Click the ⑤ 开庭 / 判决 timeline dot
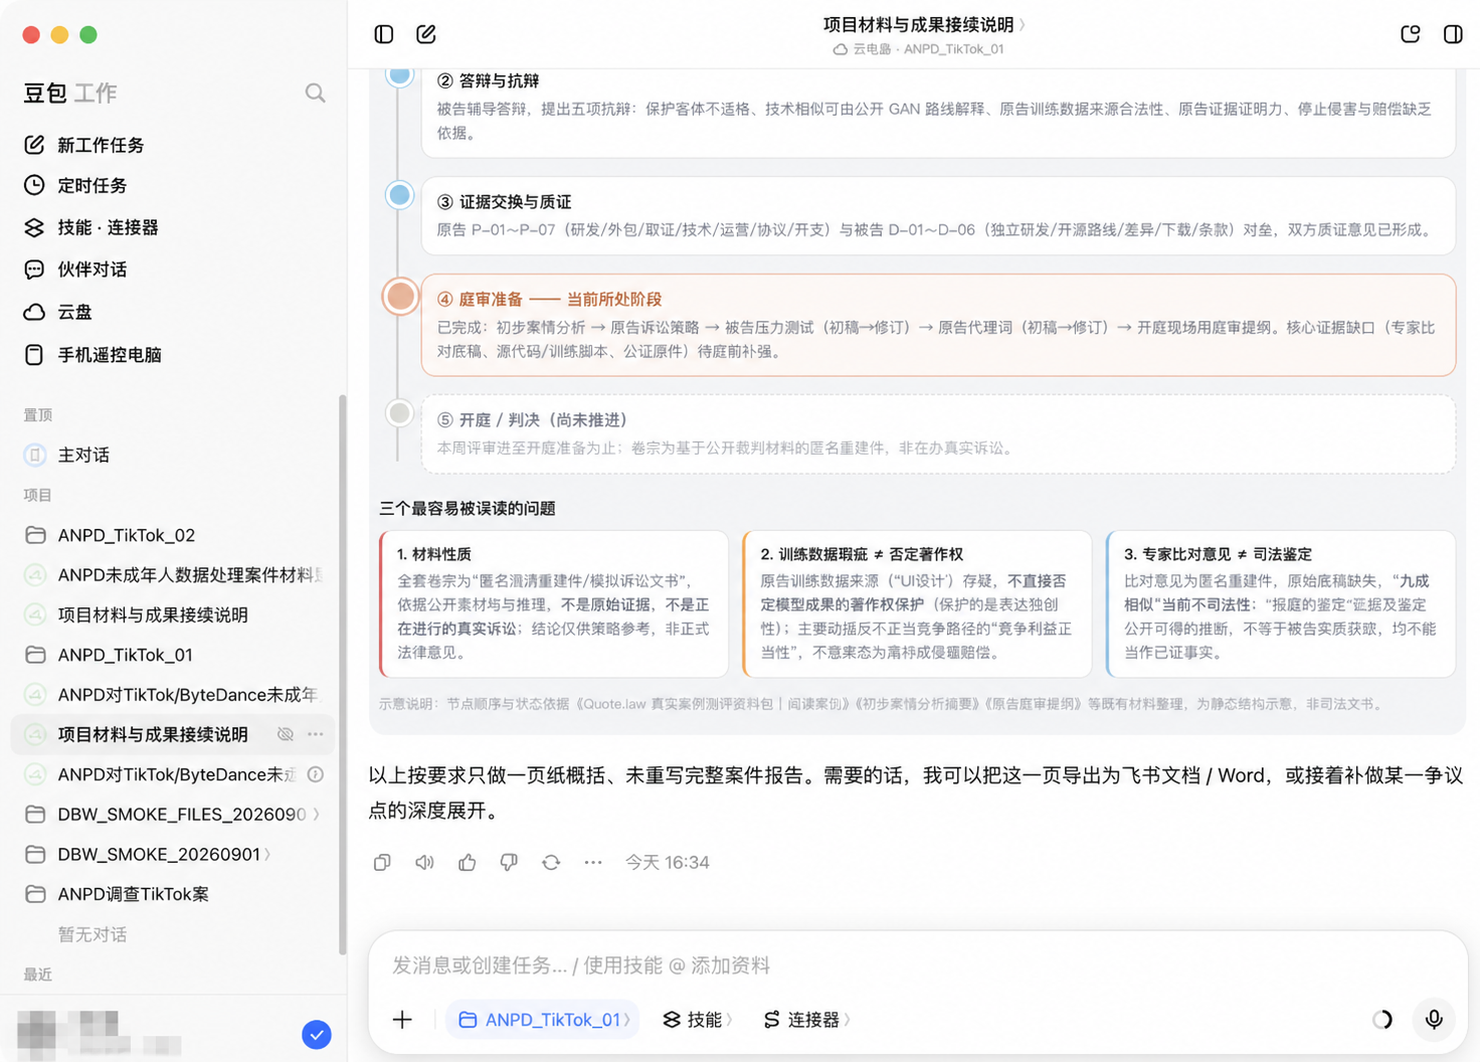 [x=400, y=412]
